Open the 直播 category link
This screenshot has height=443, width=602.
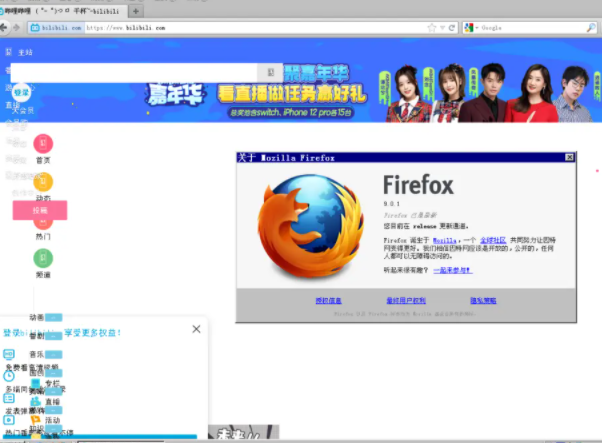(x=53, y=402)
